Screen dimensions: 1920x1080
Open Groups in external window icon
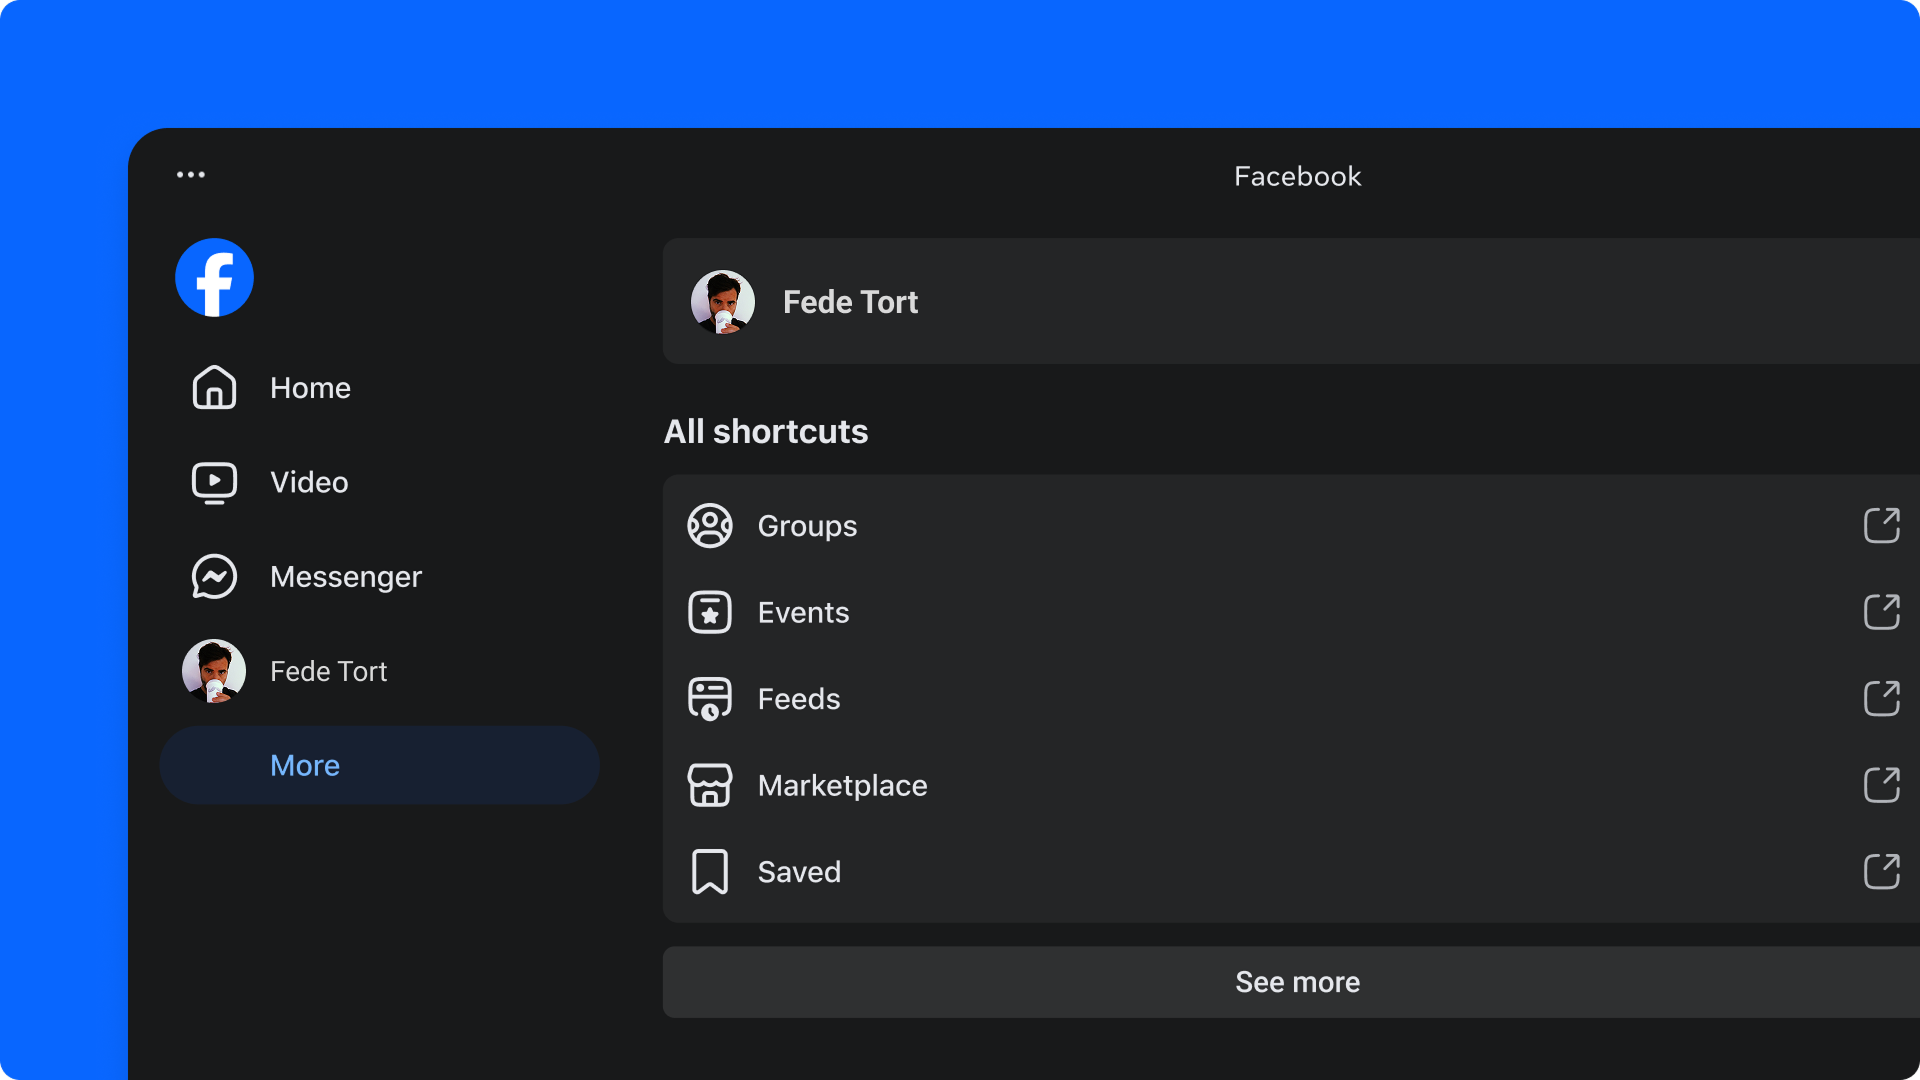pyautogui.click(x=1882, y=526)
